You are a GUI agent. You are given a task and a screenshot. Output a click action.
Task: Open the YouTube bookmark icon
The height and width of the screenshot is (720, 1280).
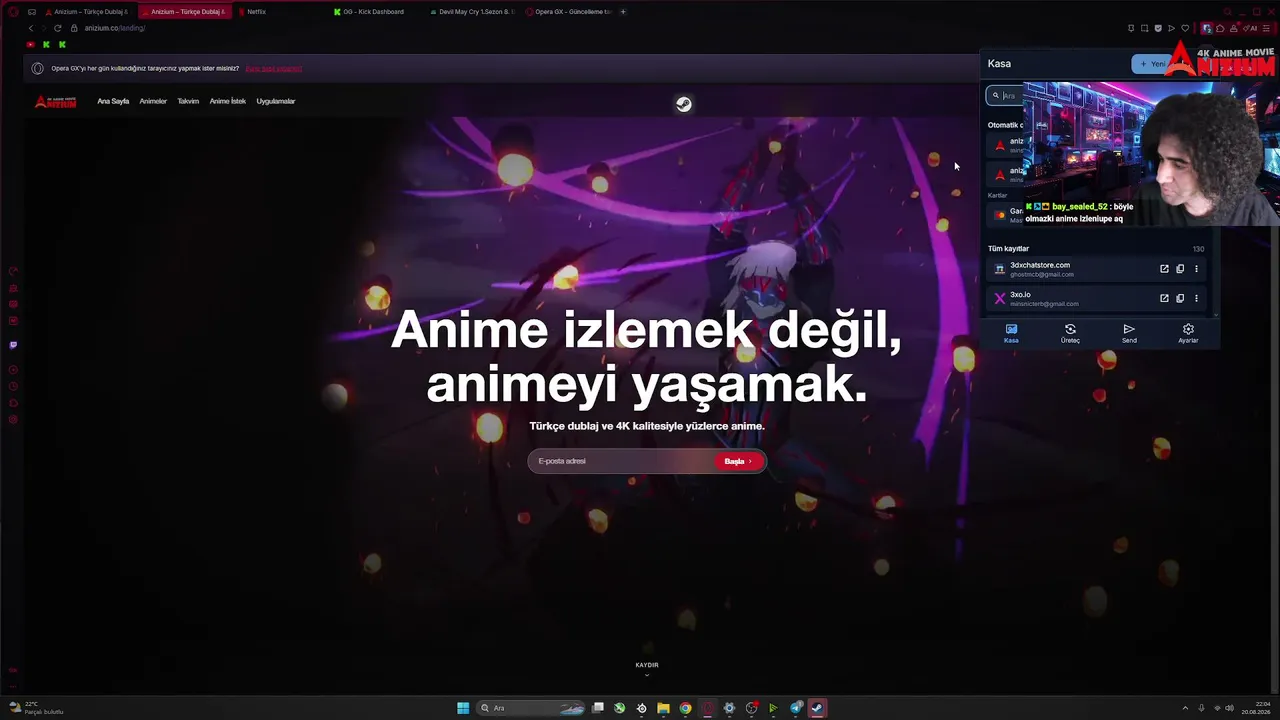tap(30, 44)
